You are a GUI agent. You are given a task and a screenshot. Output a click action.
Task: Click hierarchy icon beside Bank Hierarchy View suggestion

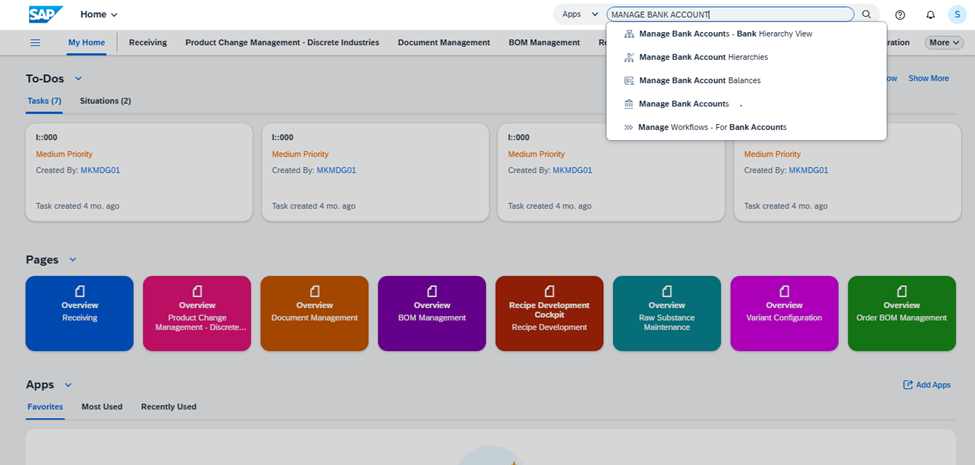point(629,34)
